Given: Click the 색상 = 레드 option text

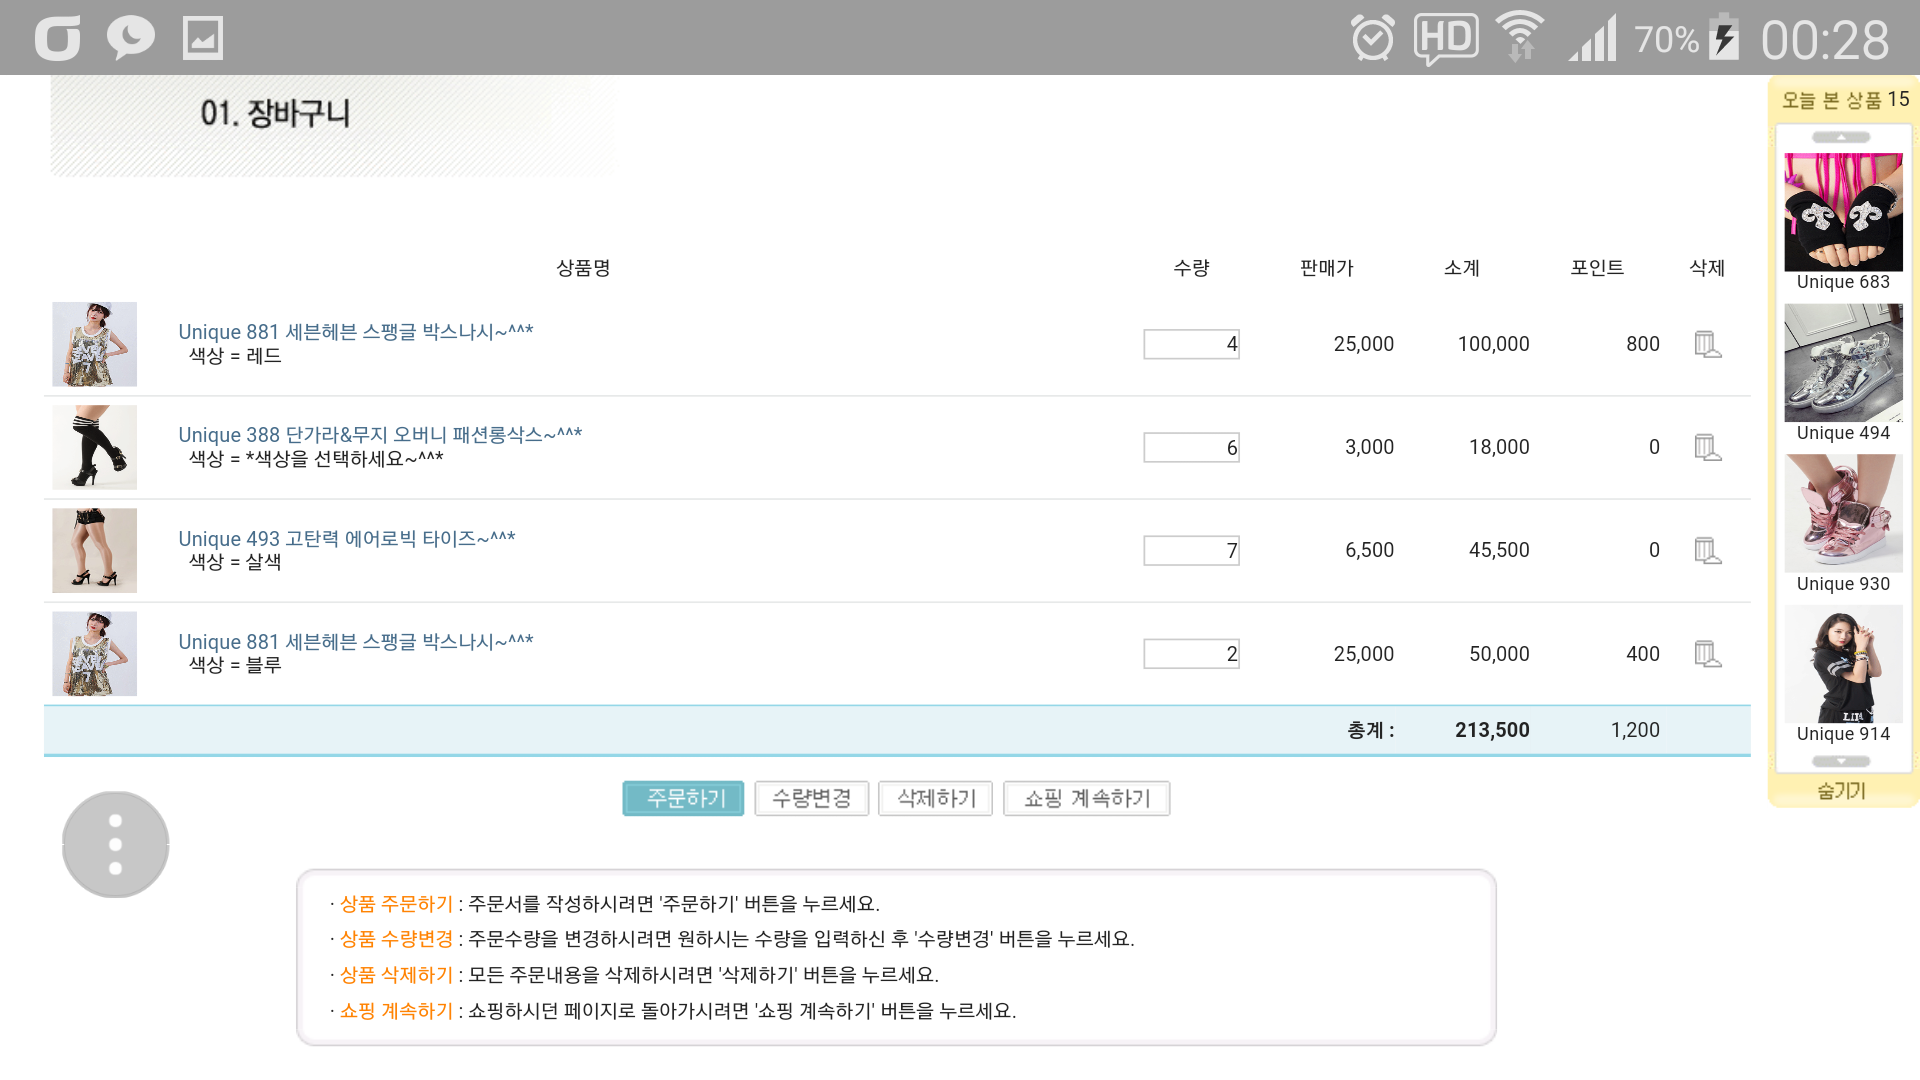Looking at the screenshot, I should [236, 357].
